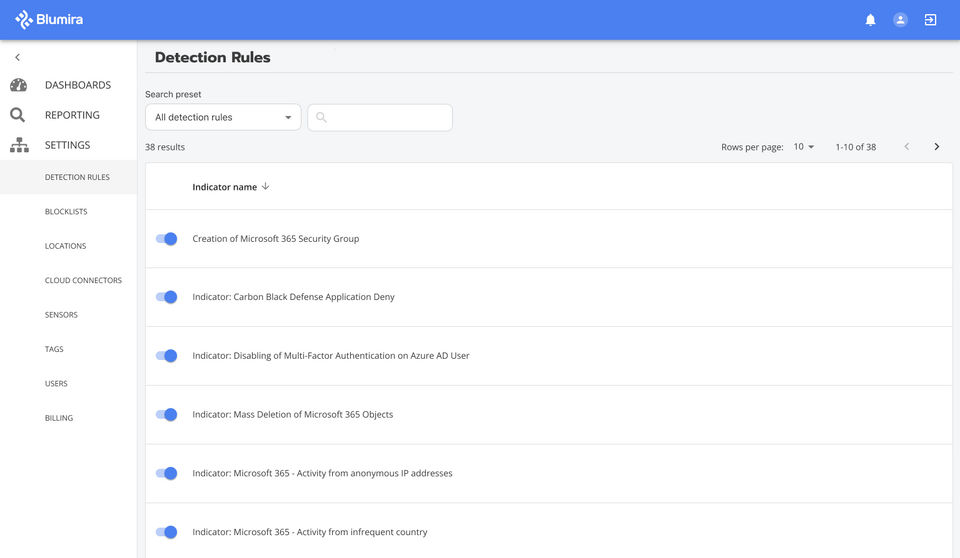Open the All detection rules preset dropdown
Image resolution: width=960 pixels, height=558 pixels.
point(223,117)
